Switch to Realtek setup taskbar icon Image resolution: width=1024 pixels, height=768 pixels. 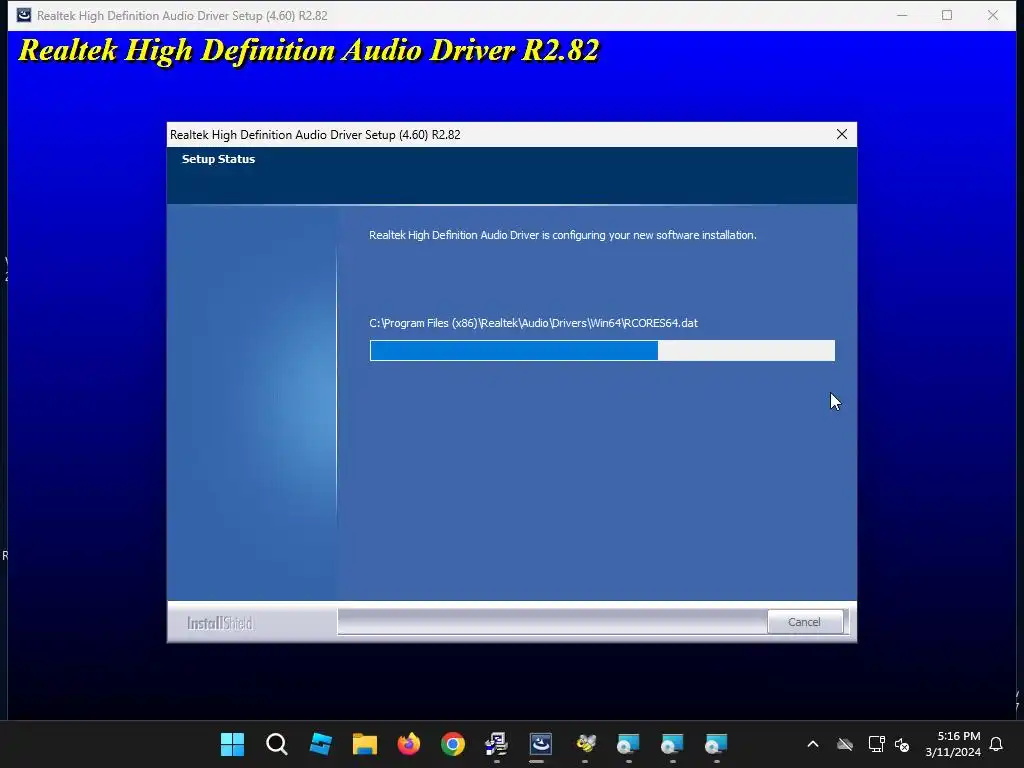click(x=541, y=744)
